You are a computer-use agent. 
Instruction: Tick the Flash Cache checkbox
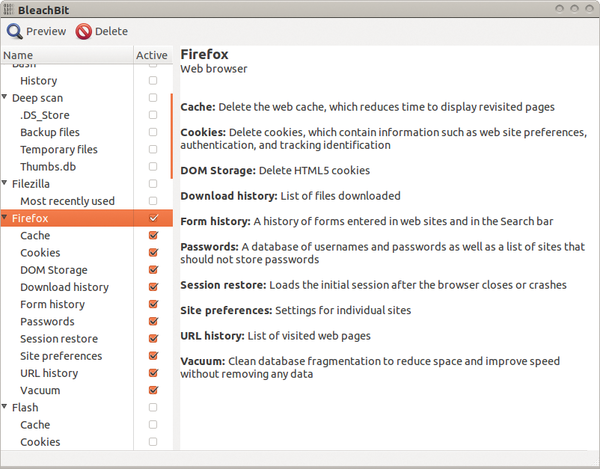pos(153,425)
